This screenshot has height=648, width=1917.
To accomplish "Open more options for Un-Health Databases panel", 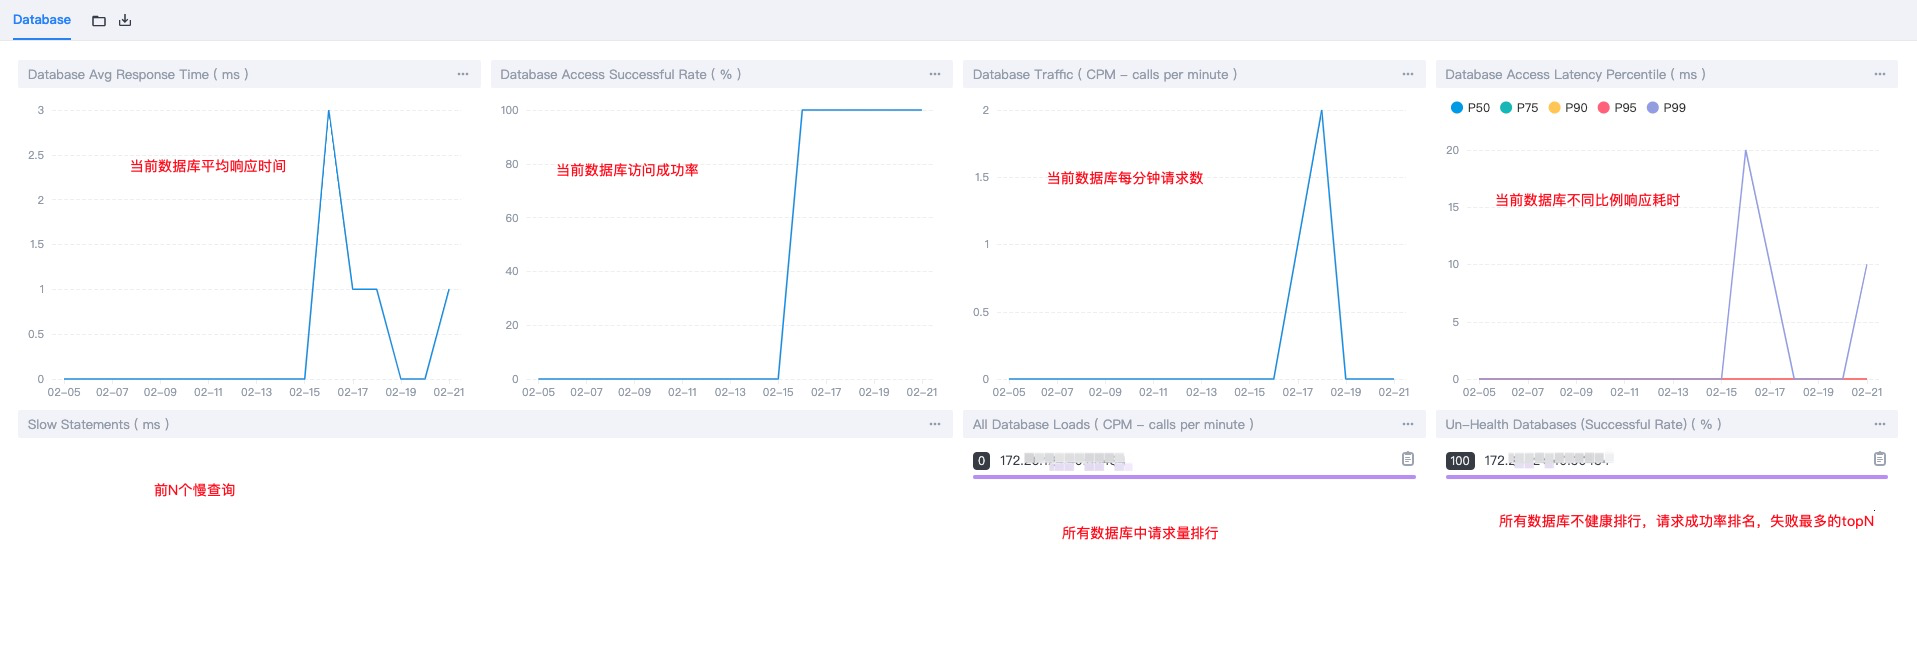I will tap(1880, 424).
